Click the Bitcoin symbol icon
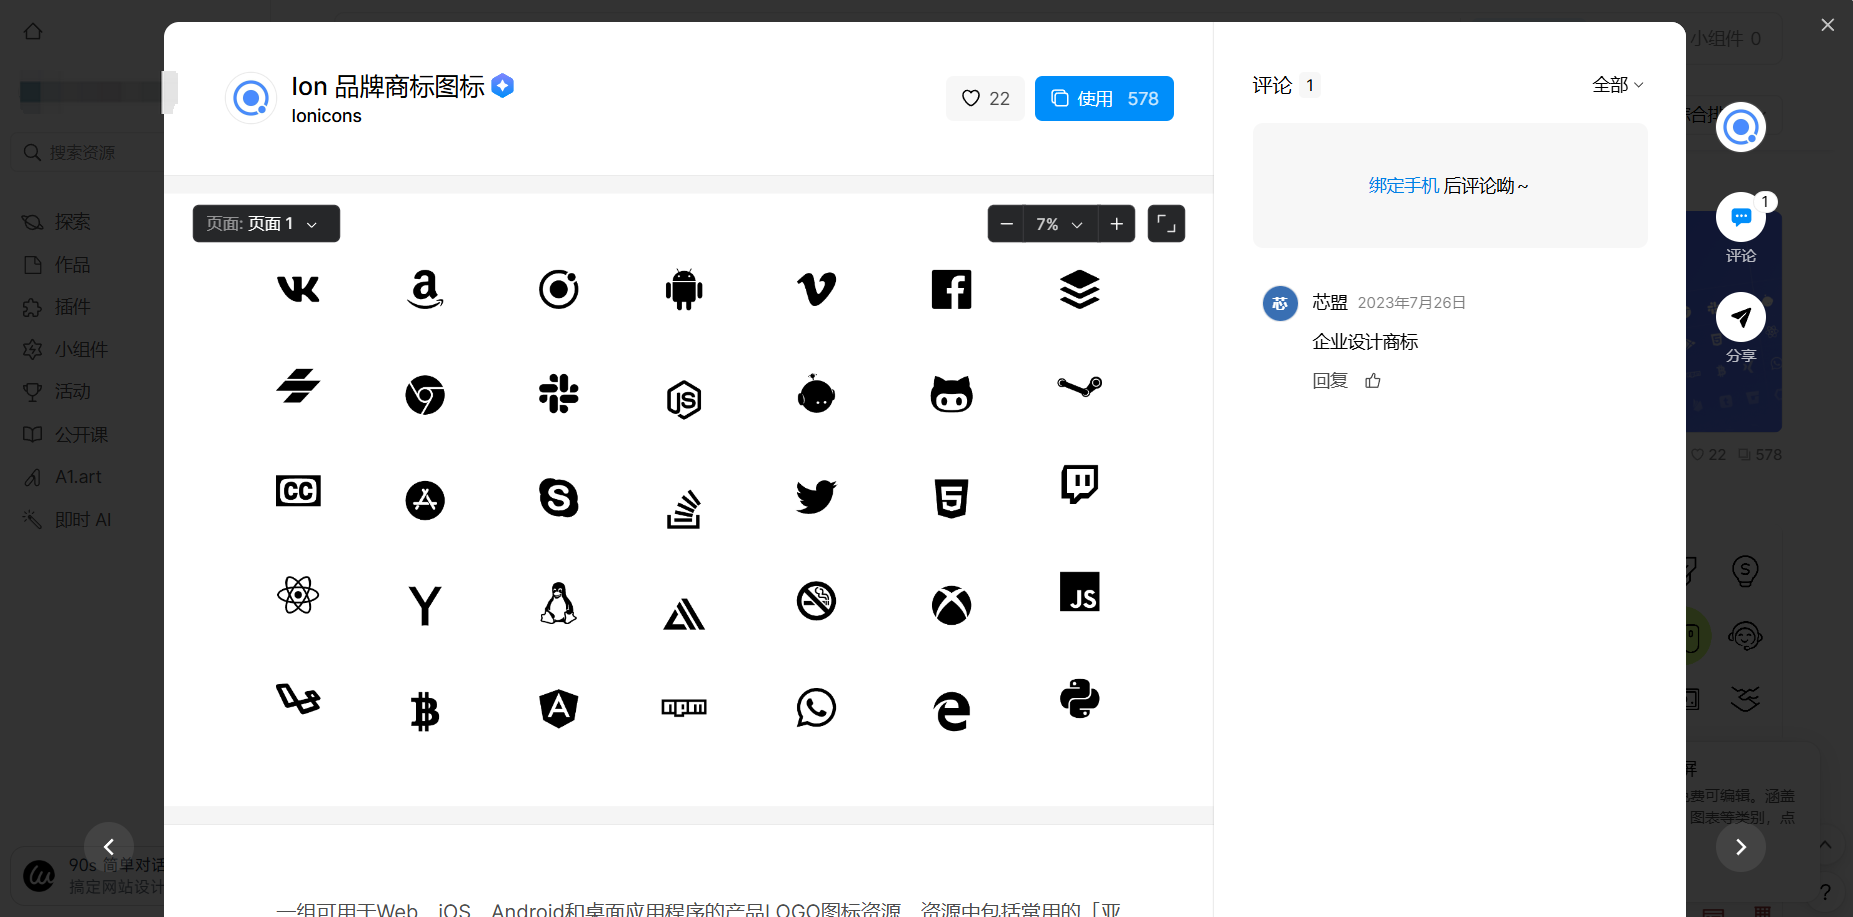Viewport: 1853px width, 917px height. pyautogui.click(x=425, y=711)
